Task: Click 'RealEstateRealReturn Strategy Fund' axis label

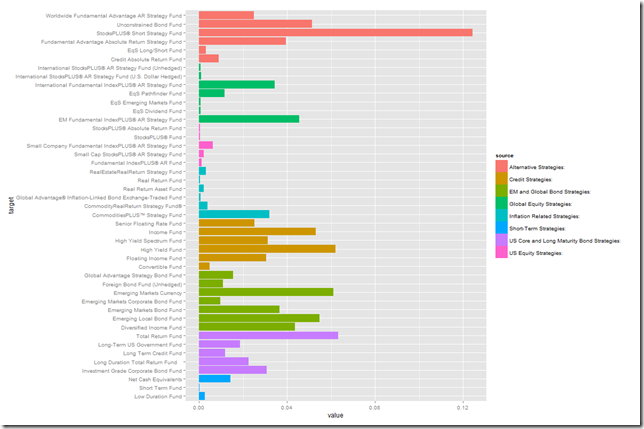Action: point(136,172)
